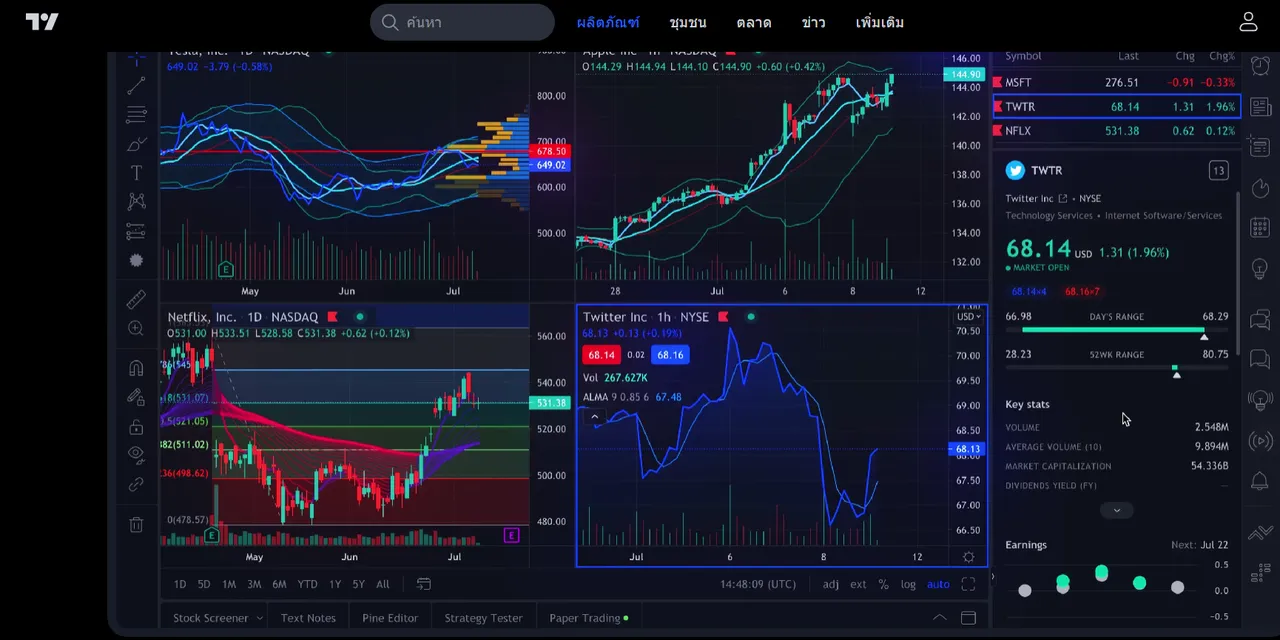This screenshot has height=640, width=1280.
Task: Open the TWTR ideas count badge 13
Action: [x=1218, y=171]
